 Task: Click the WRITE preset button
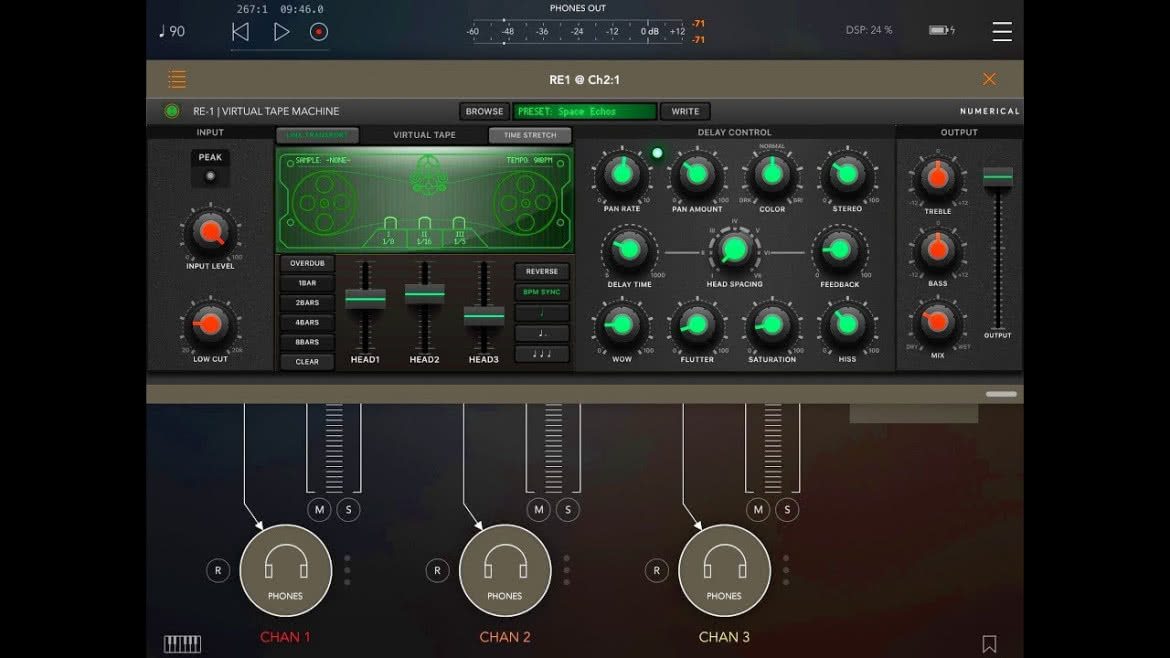pyautogui.click(x=685, y=111)
